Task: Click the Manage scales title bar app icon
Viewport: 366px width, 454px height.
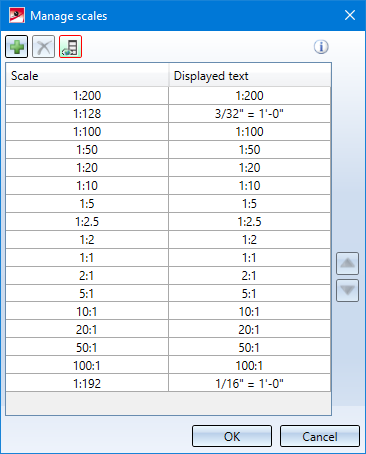Action: click(x=17, y=15)
